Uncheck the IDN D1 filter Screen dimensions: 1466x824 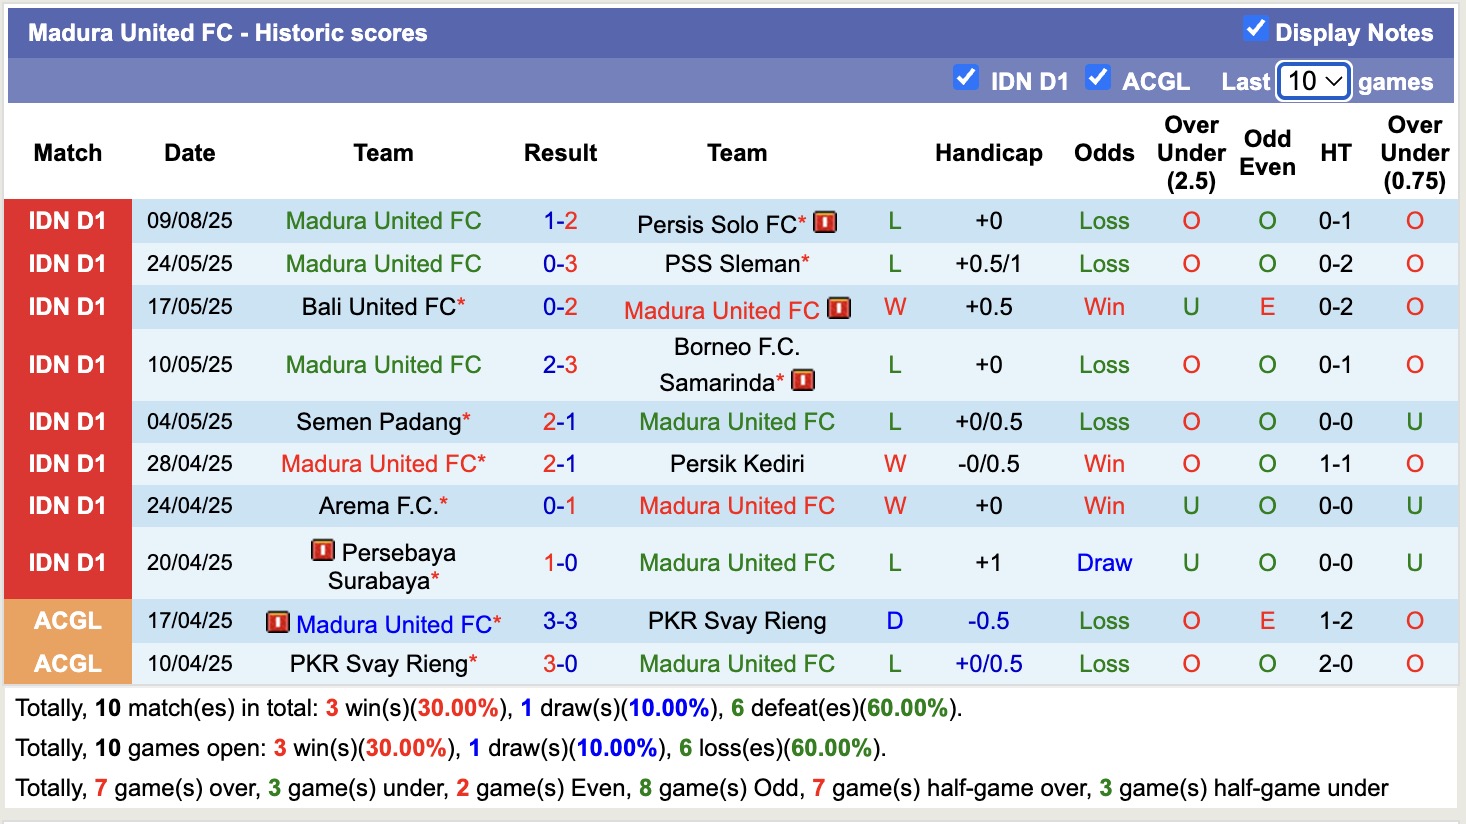(x=966, y=77)
